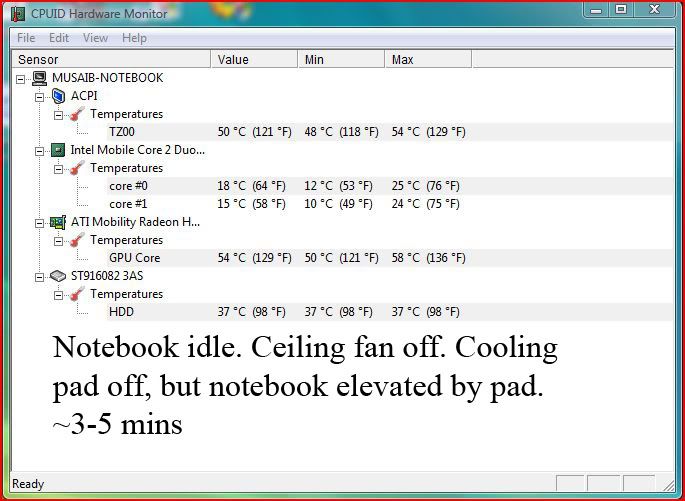The height and width of the screenshot is (501, 685).
Task: Click TZ00 min 48 °C (118 °F)
Action: point(342,132)
